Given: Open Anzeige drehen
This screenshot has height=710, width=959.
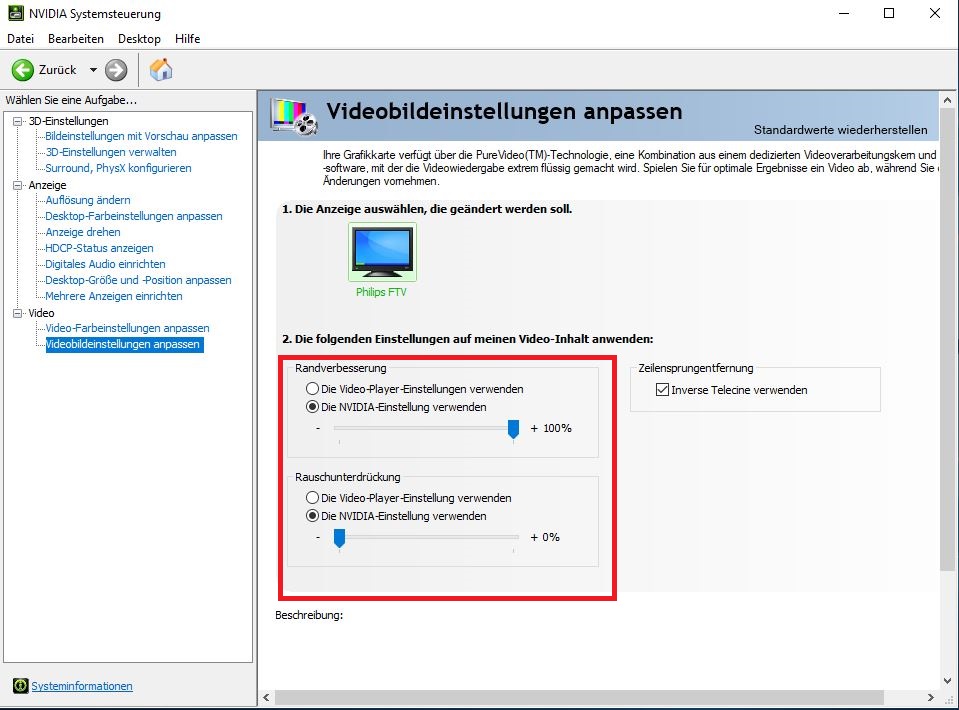Looking at the screenshot, I should click(83, 232).
